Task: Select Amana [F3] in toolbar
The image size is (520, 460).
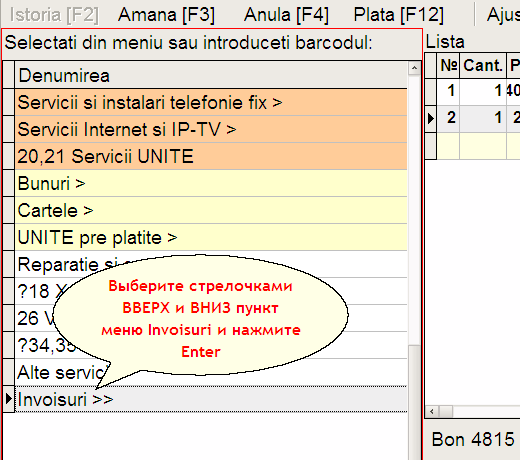Action: (166, 15)
